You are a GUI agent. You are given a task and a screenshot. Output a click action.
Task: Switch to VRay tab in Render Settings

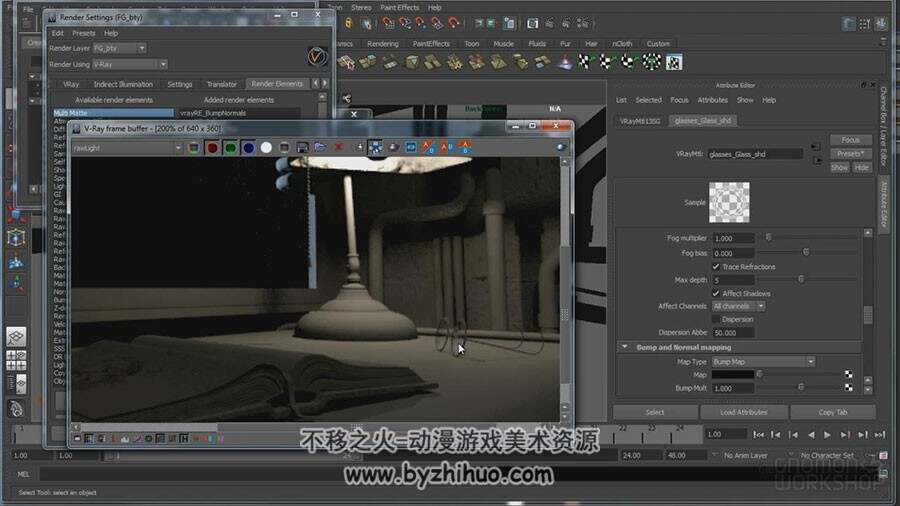pos(71,84)
